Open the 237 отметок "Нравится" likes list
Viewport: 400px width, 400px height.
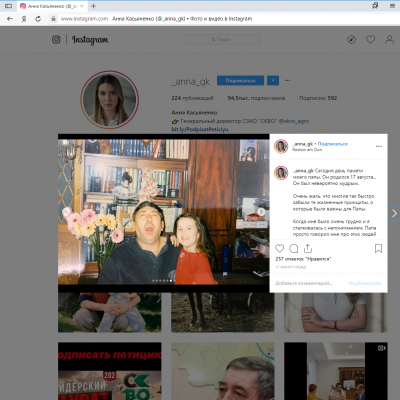303,259
